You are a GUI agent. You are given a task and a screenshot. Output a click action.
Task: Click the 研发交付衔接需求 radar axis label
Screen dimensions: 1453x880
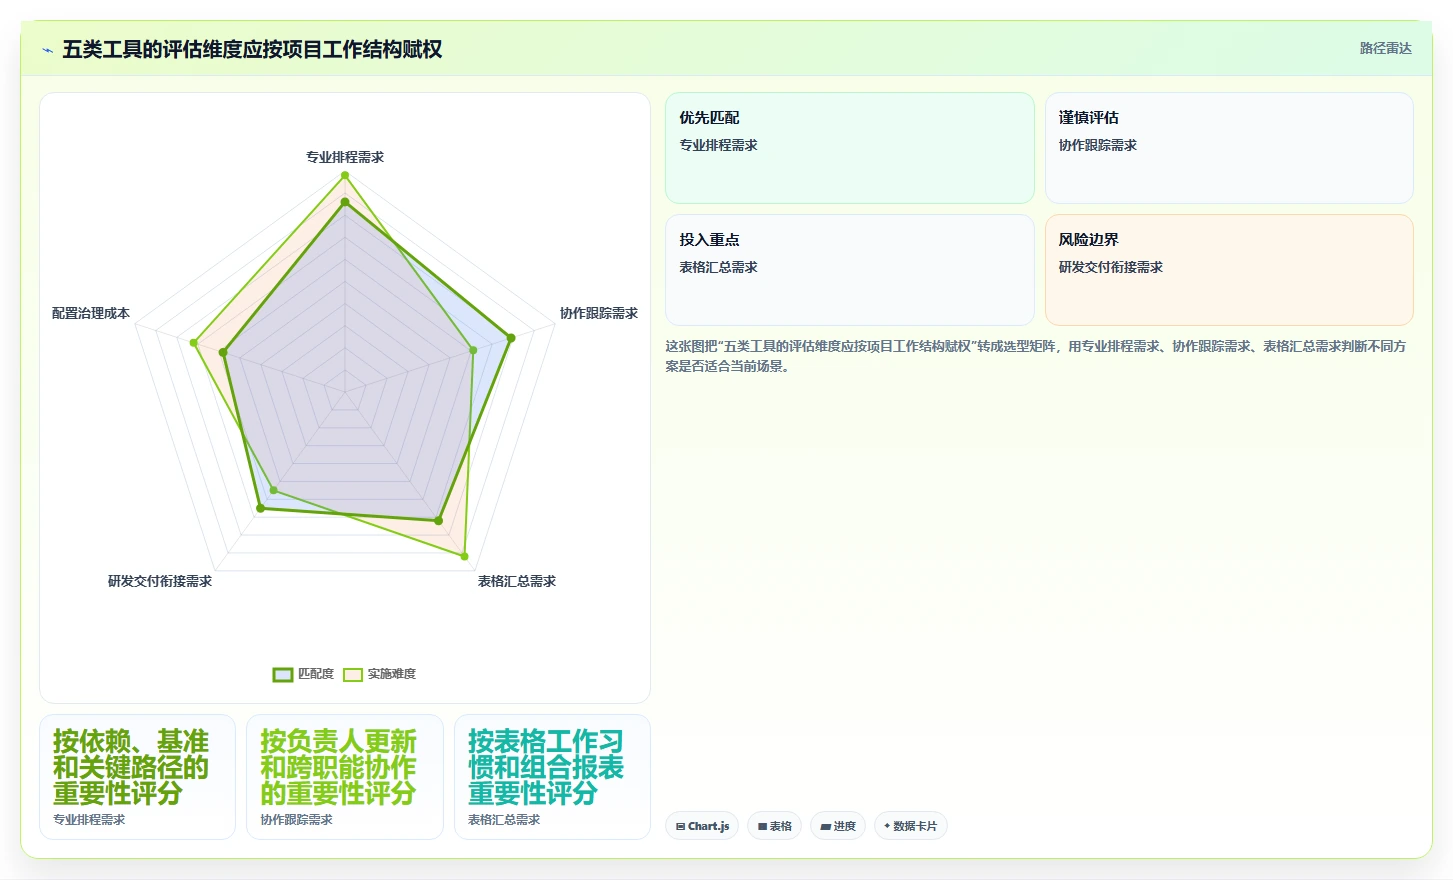[x=160, y=581]
